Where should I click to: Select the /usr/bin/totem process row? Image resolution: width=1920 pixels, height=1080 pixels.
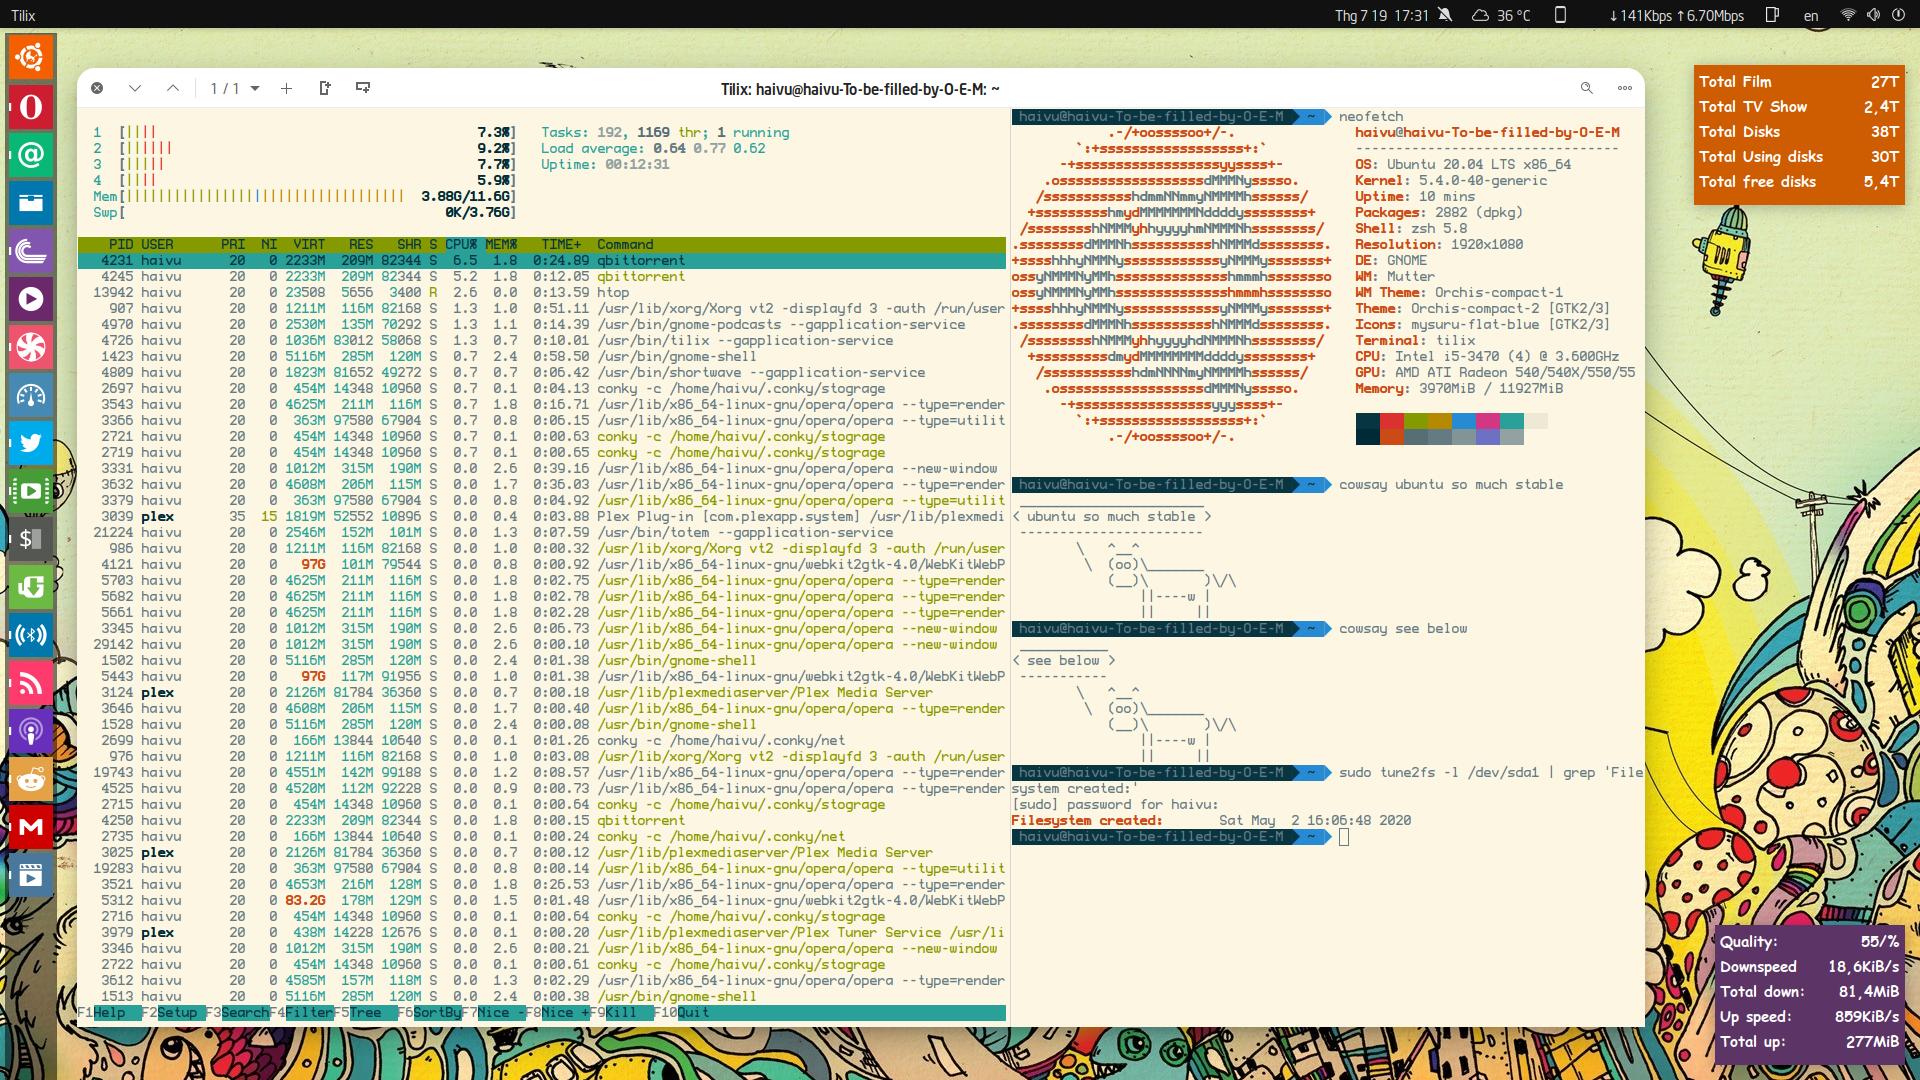pos(542,532)
